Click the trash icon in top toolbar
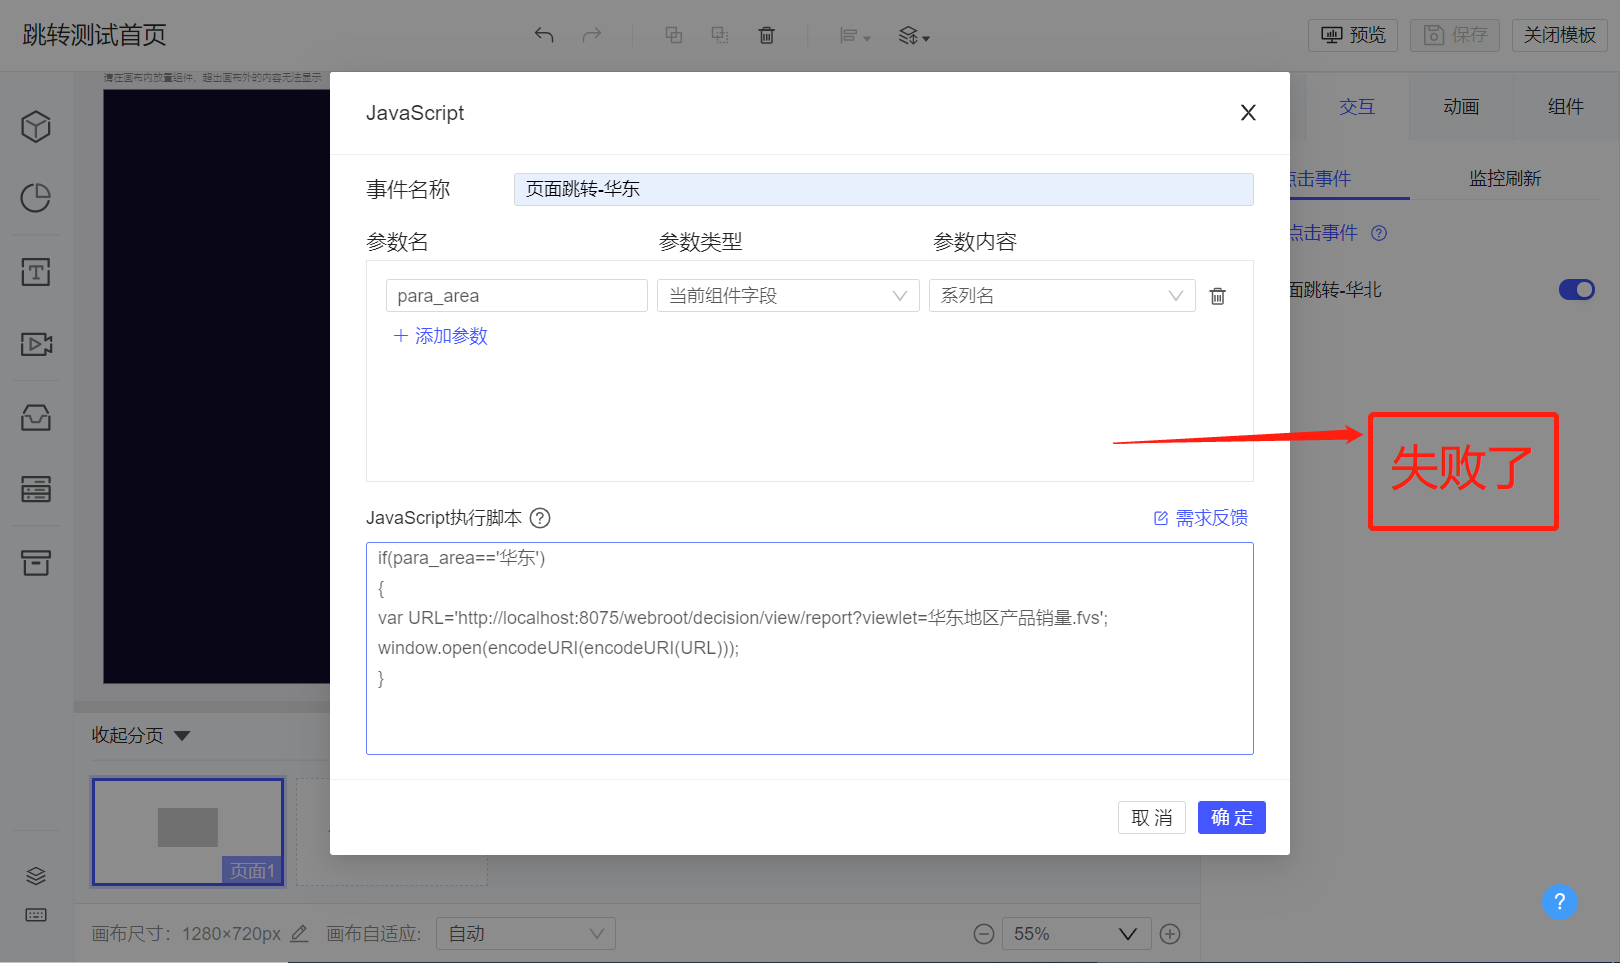1620x963 pixels. 766,36
